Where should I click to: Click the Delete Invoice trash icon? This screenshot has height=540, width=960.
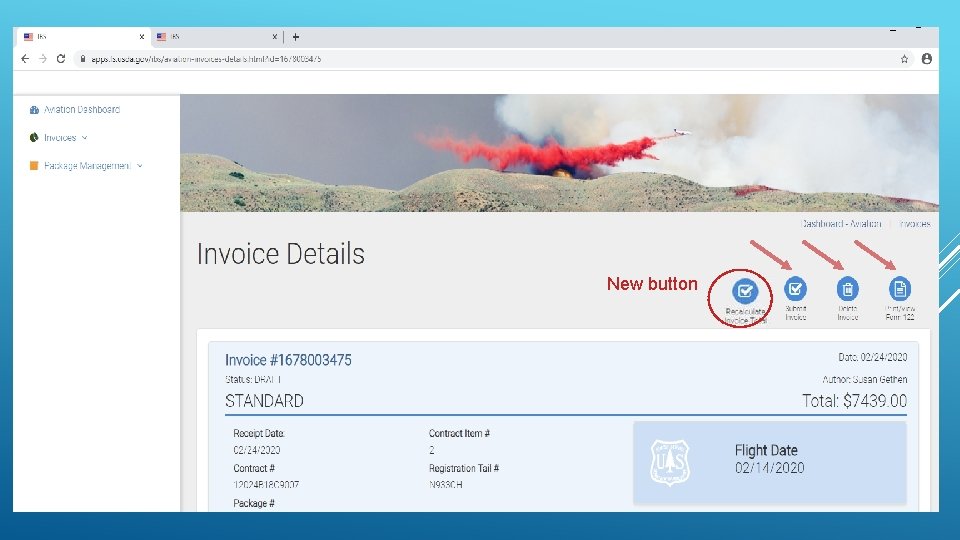coord(847,288)
